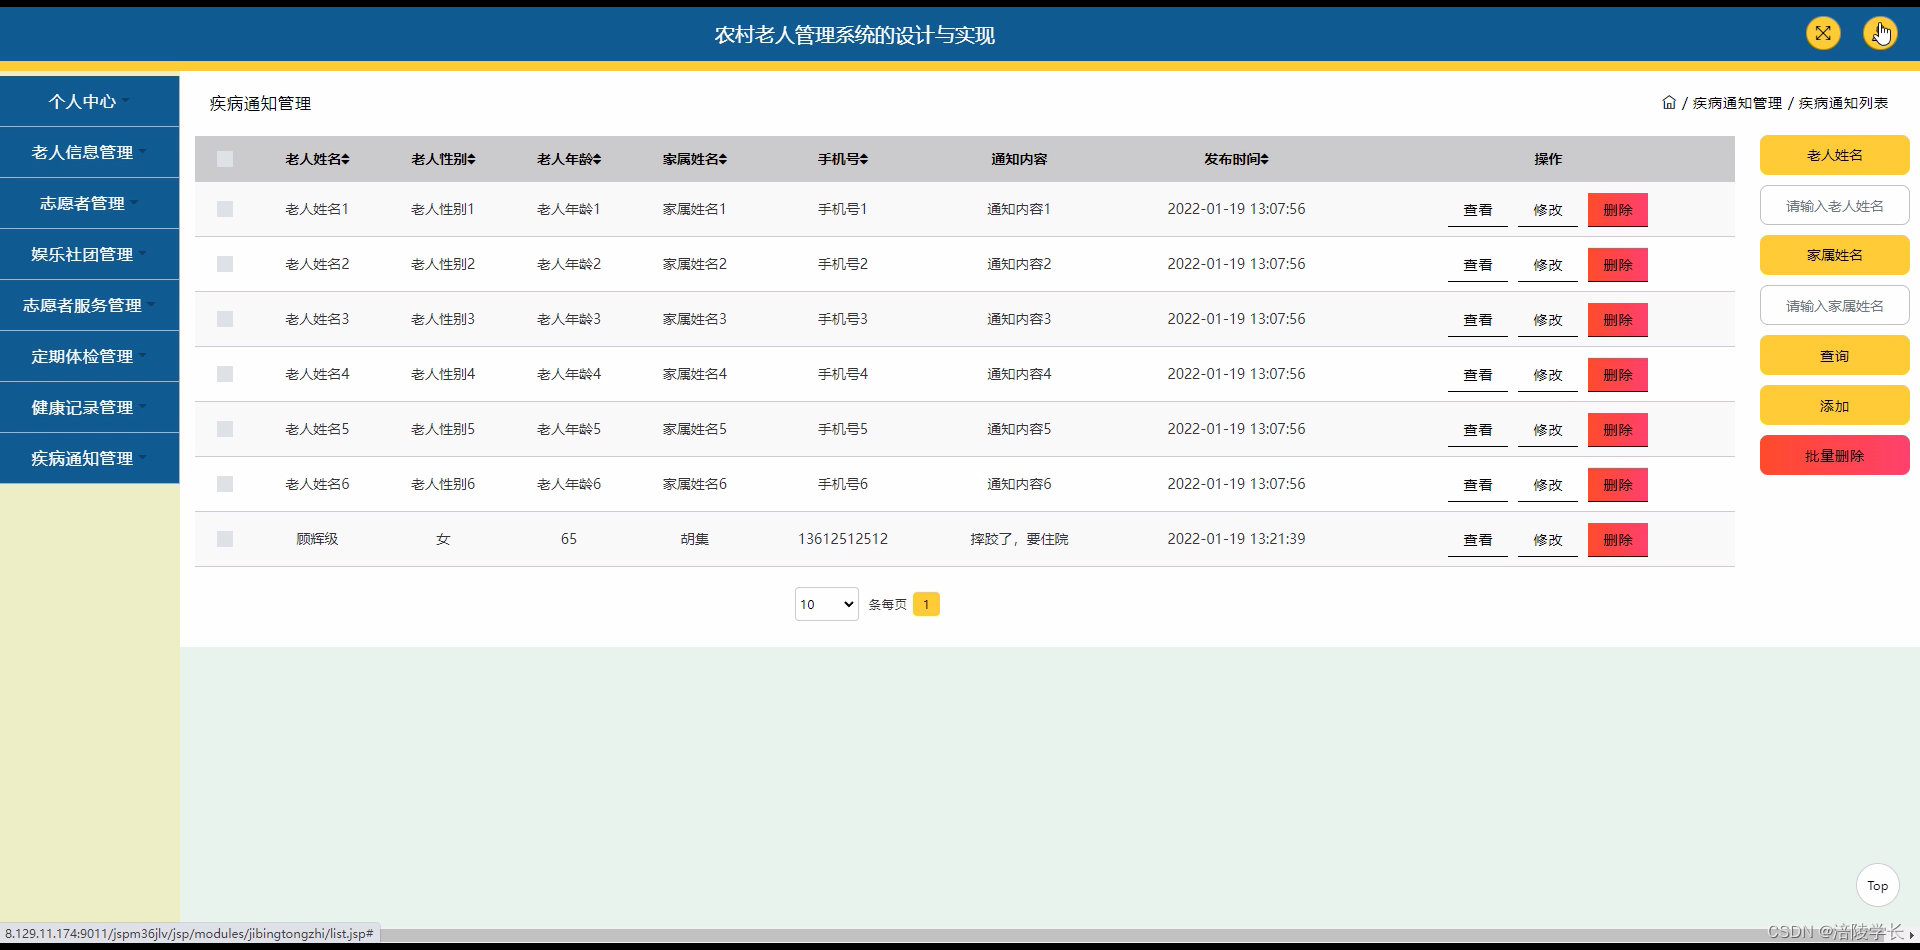Click inside the 请输入老人姓名 input field
This screenshot has width=1920, height=950.
[1834, 205]
